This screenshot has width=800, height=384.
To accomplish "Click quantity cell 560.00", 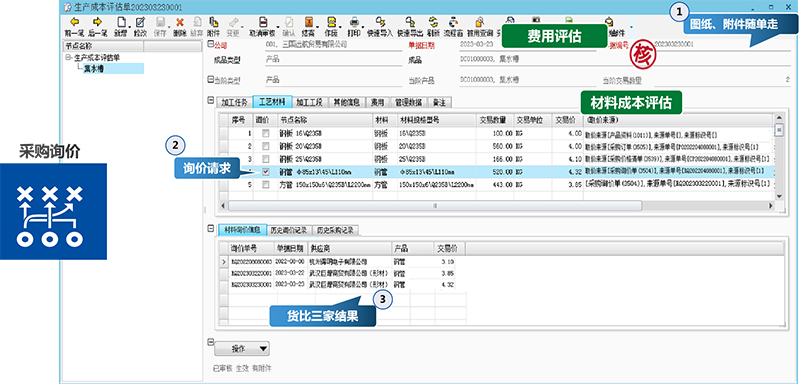I will [x=495, y=146].
